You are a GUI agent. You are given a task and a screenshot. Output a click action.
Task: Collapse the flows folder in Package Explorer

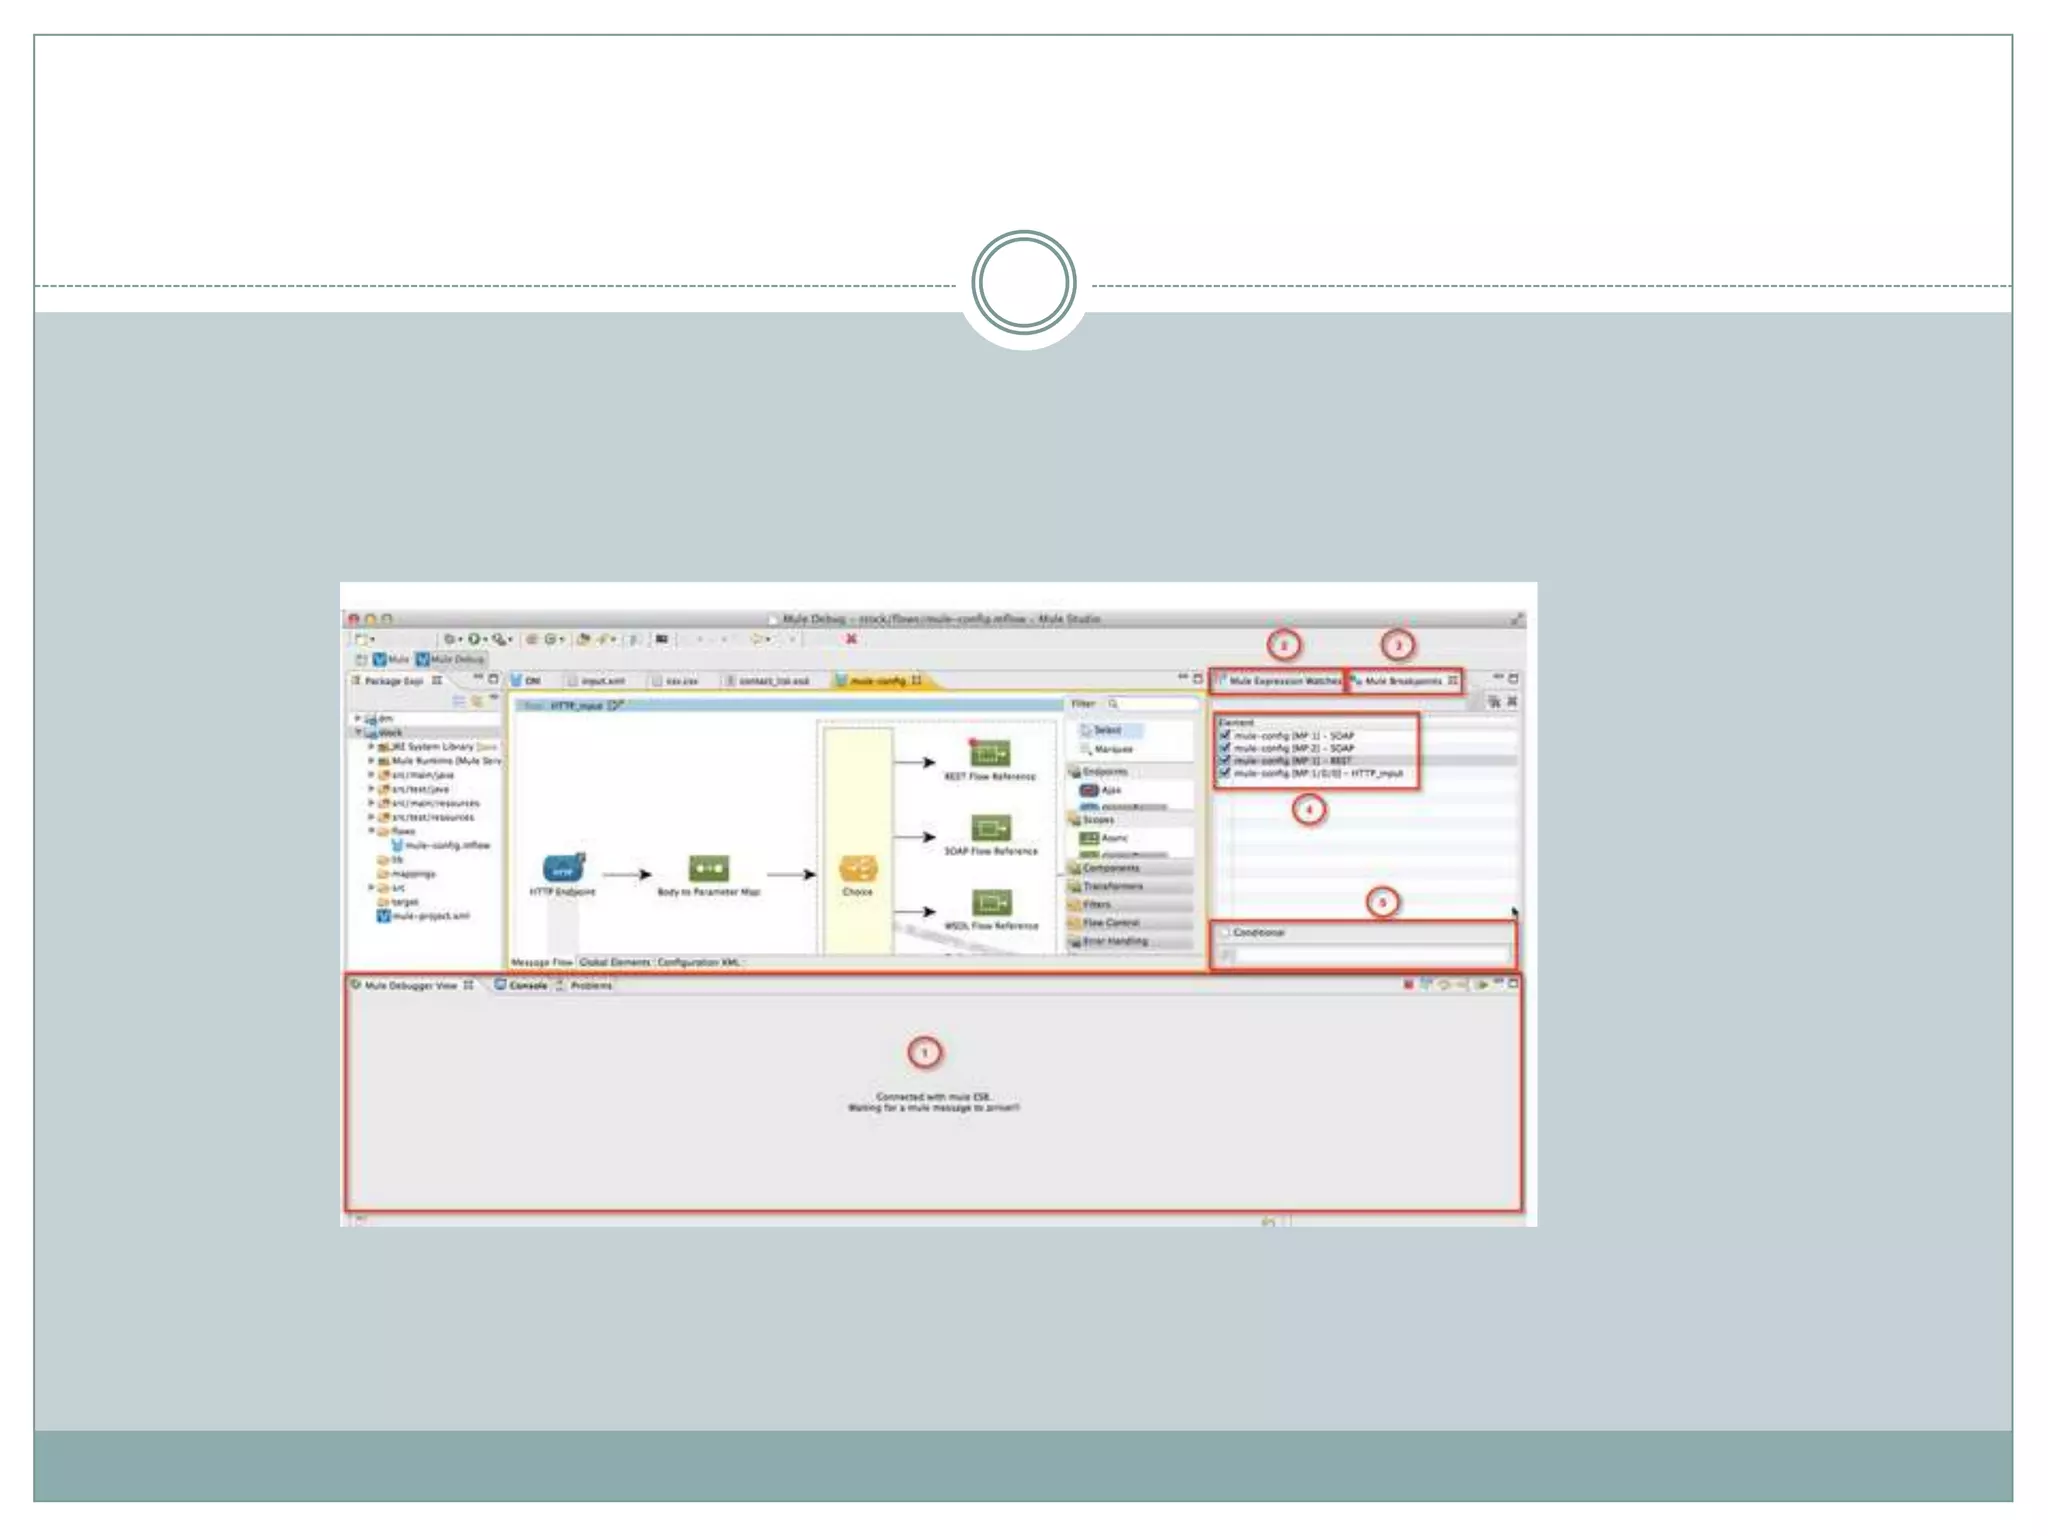[x=371, y=831]
